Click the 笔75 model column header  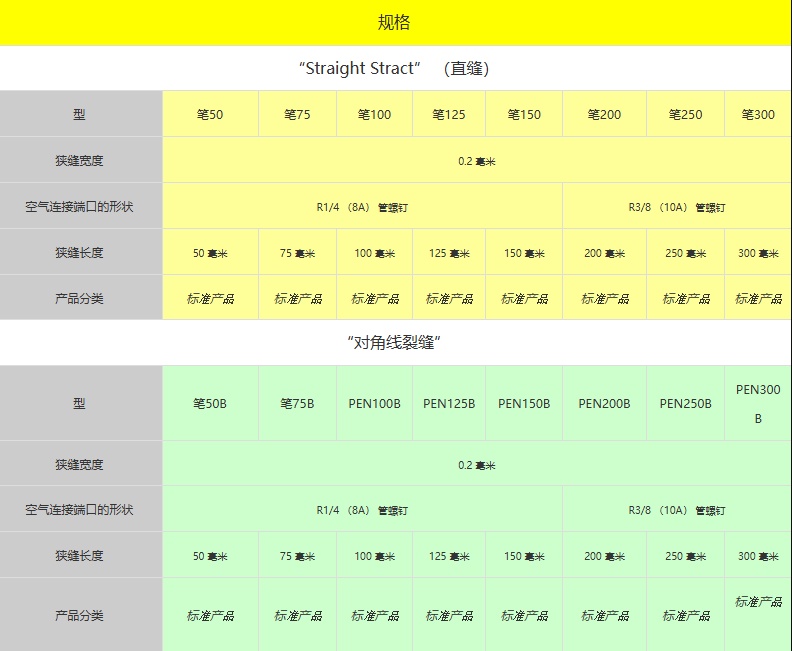297,114
